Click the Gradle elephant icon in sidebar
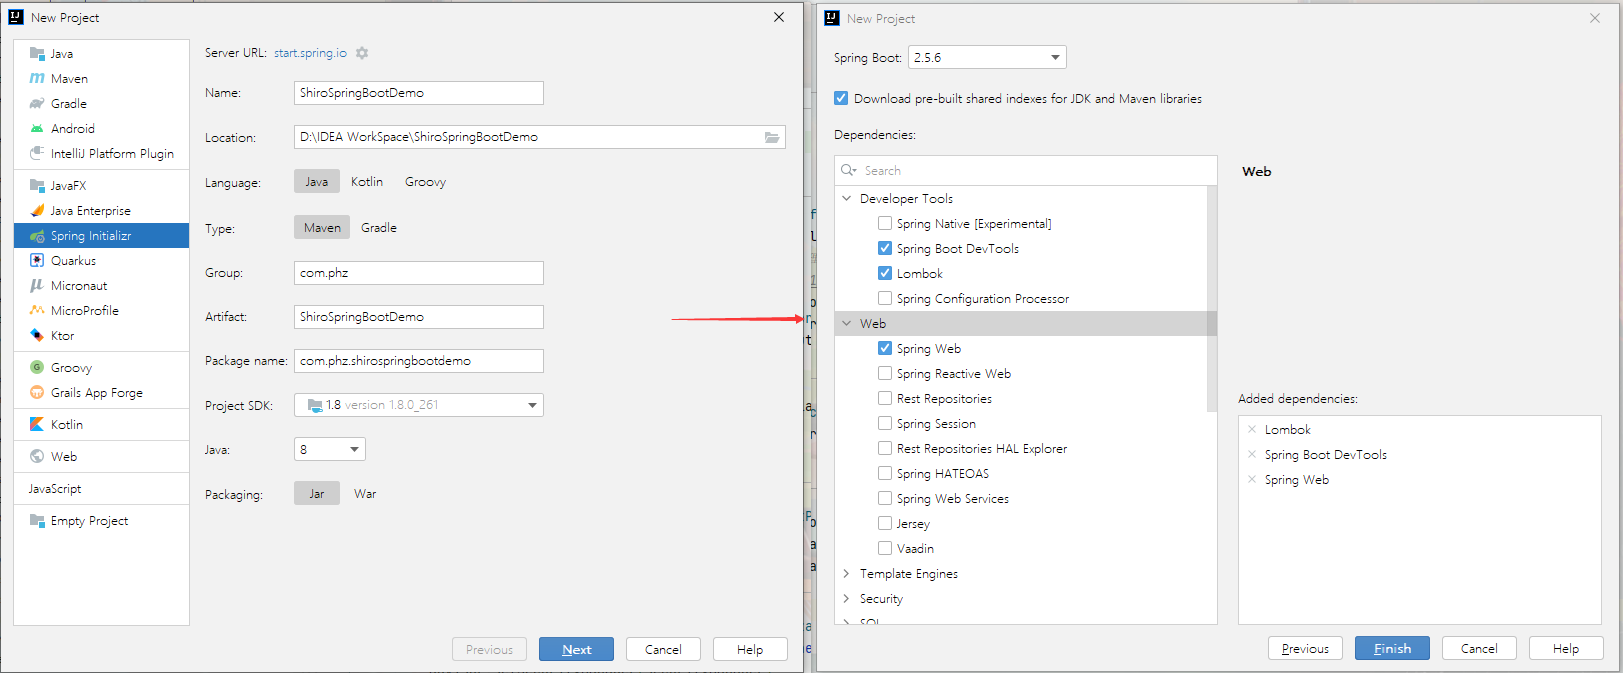The width and height of the screenshot is (1623, 673). click(x=37, y=104)
